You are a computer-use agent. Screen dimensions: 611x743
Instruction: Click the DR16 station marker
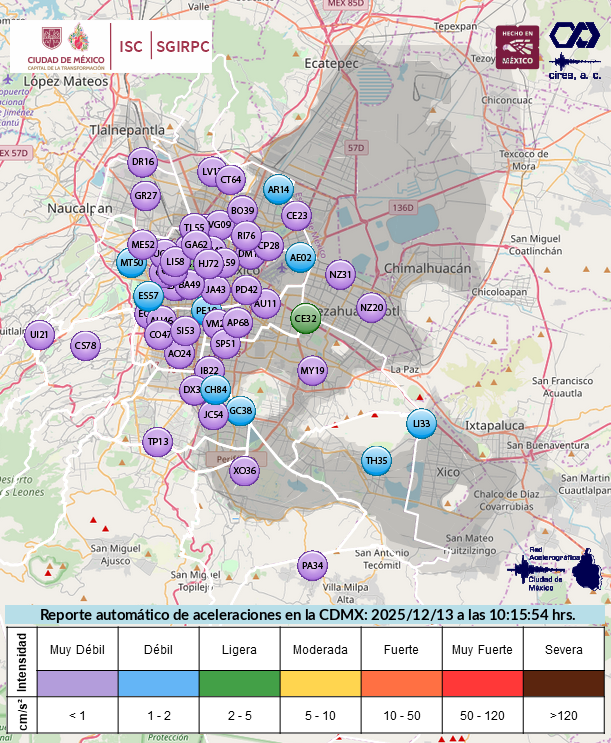click(x=144, y=162)
